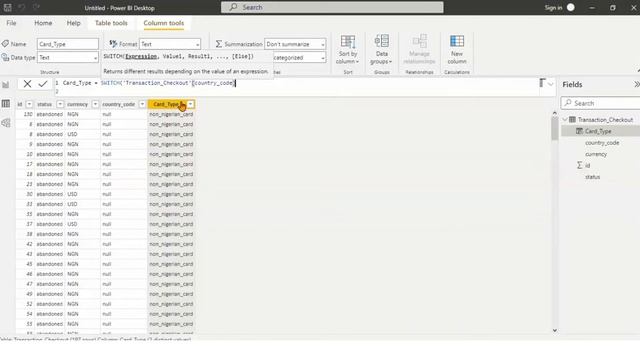Viewport: 640px width, 360px height.
Task: Open filter dropdown on id column header
Action: [29, 104]
